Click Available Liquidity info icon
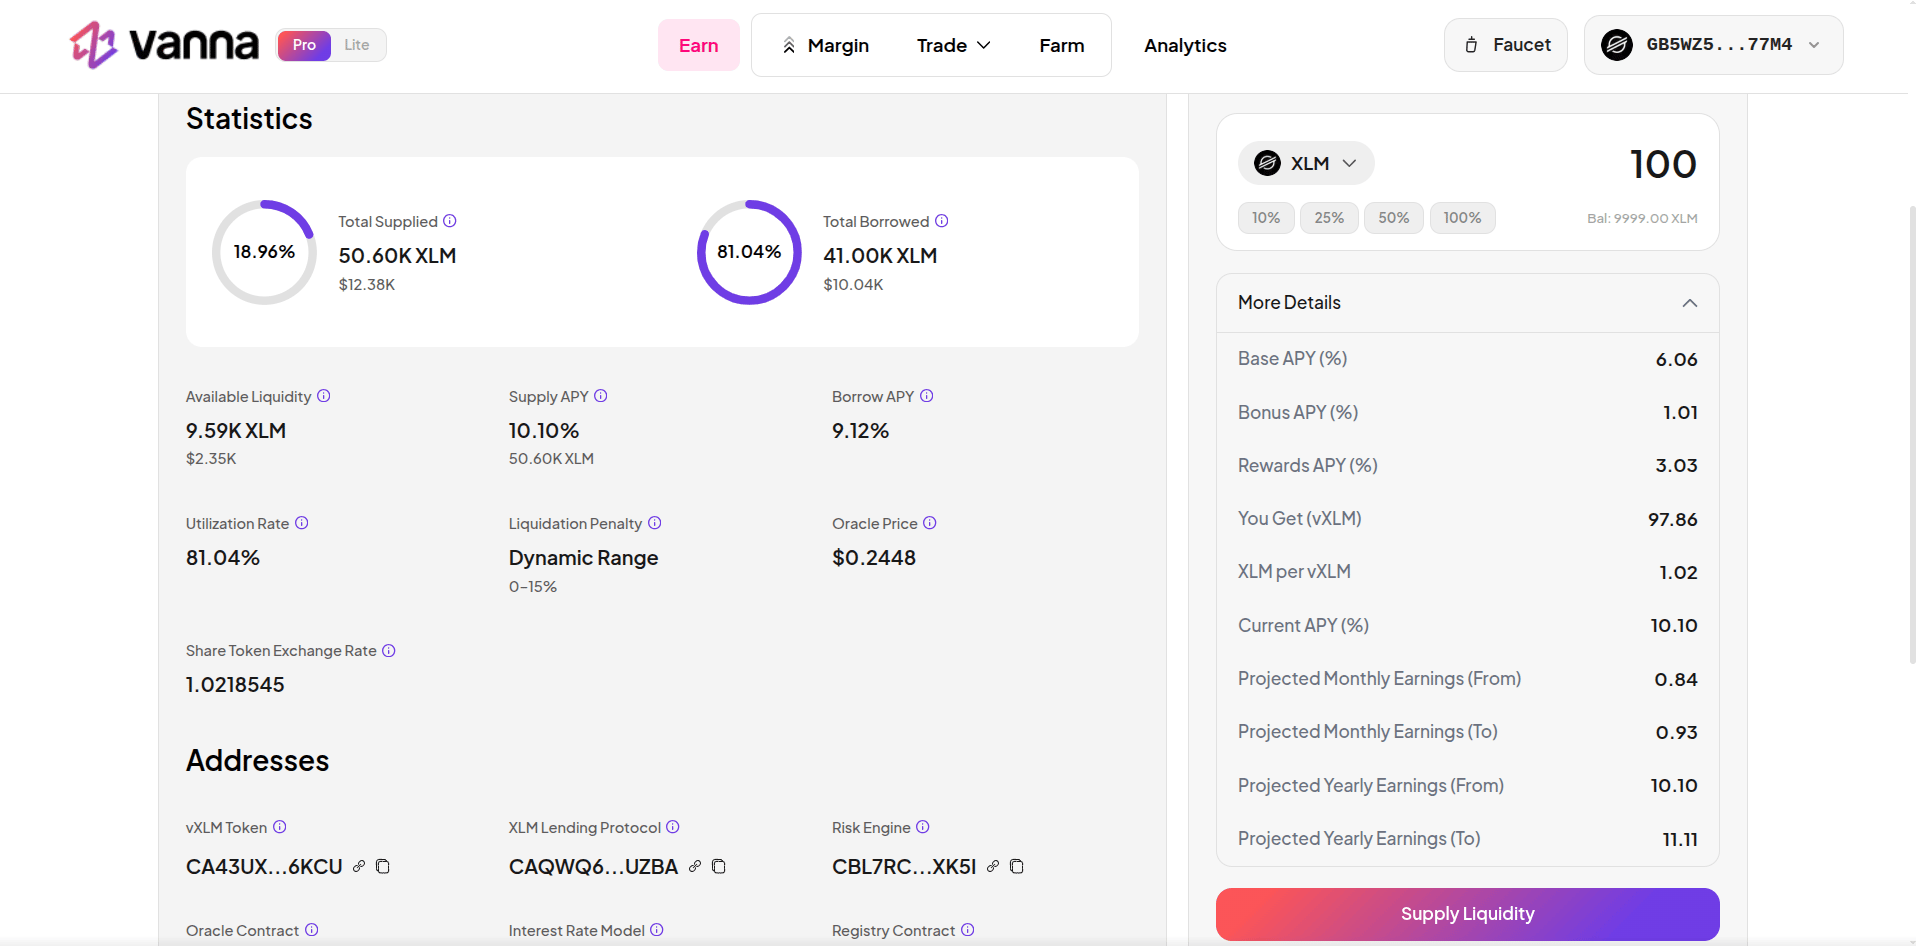Image resolution: width=1916 pixels, height=946 pixels. pos(324,396)
